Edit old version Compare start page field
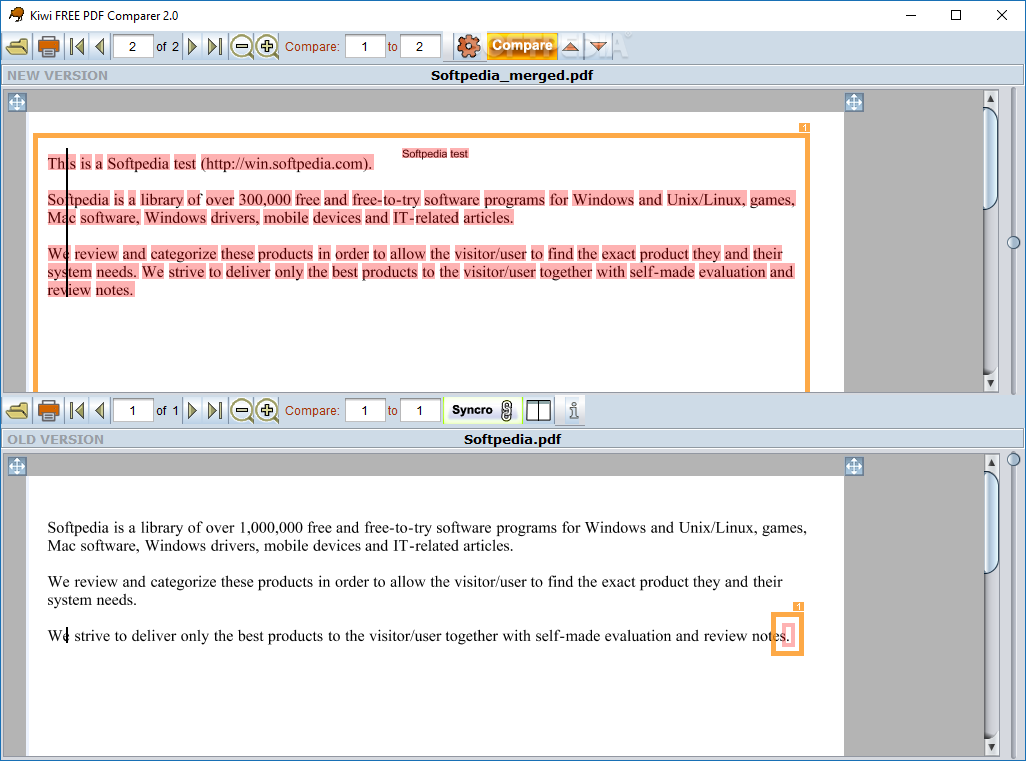This screenshot has width=1026, height=761. pyautogui.click(x=364, y=410)
